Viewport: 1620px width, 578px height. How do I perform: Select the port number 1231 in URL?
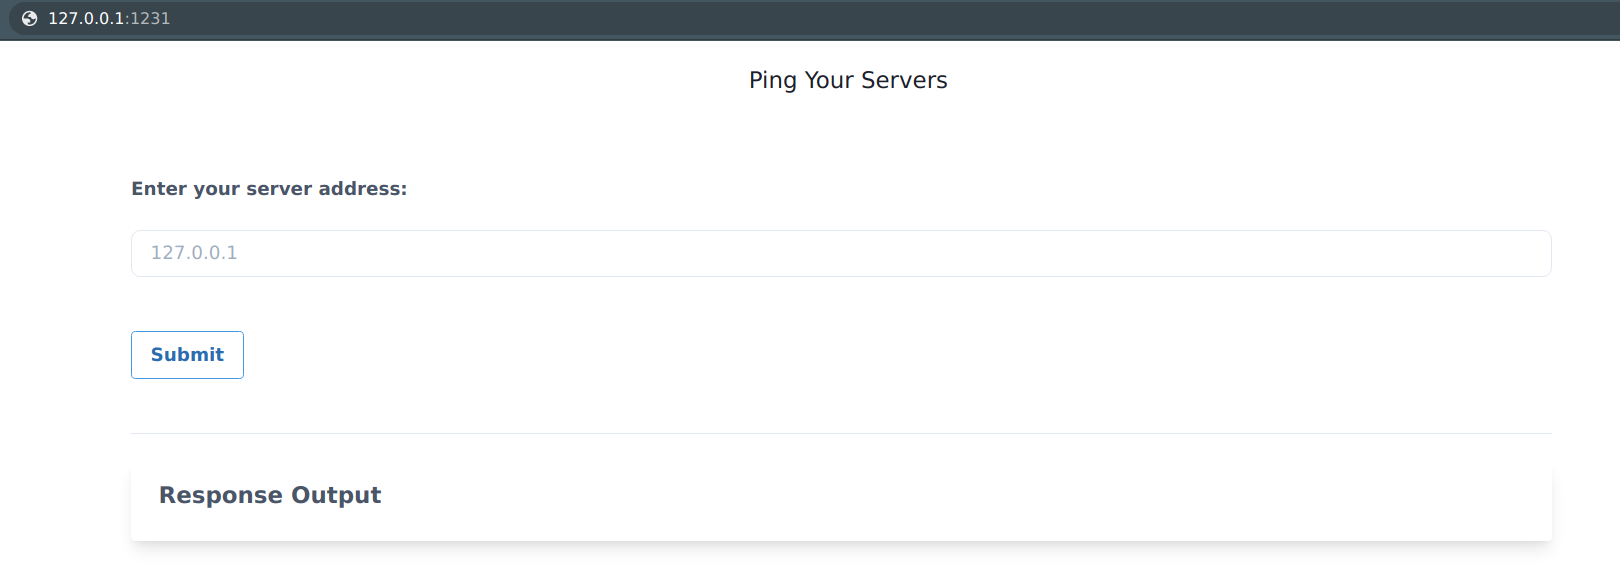tap(151, 18)
